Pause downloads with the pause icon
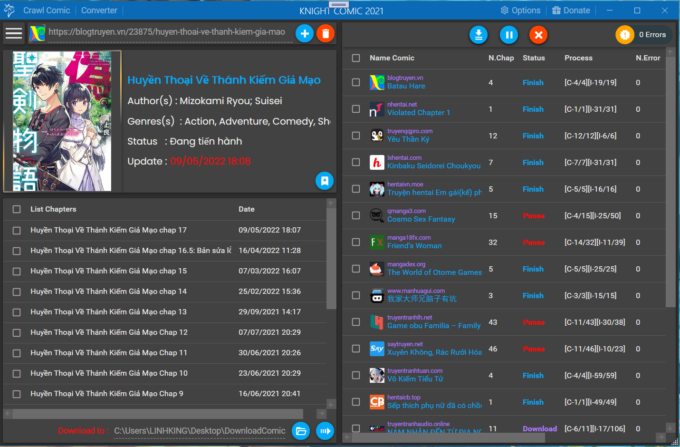680x447 pixels. [509, 35]
